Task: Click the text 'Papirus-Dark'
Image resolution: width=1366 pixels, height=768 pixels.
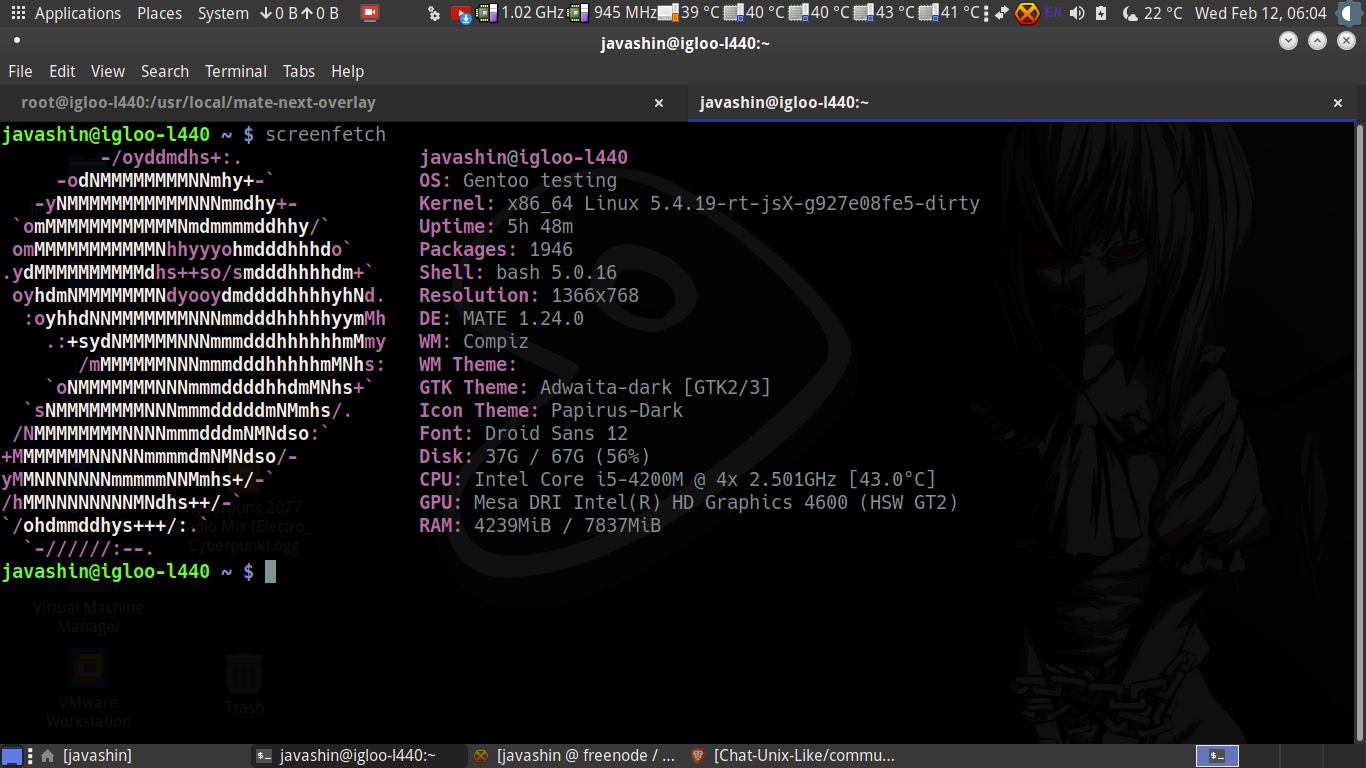Action: pyautogui.click(x=617, y=410)
